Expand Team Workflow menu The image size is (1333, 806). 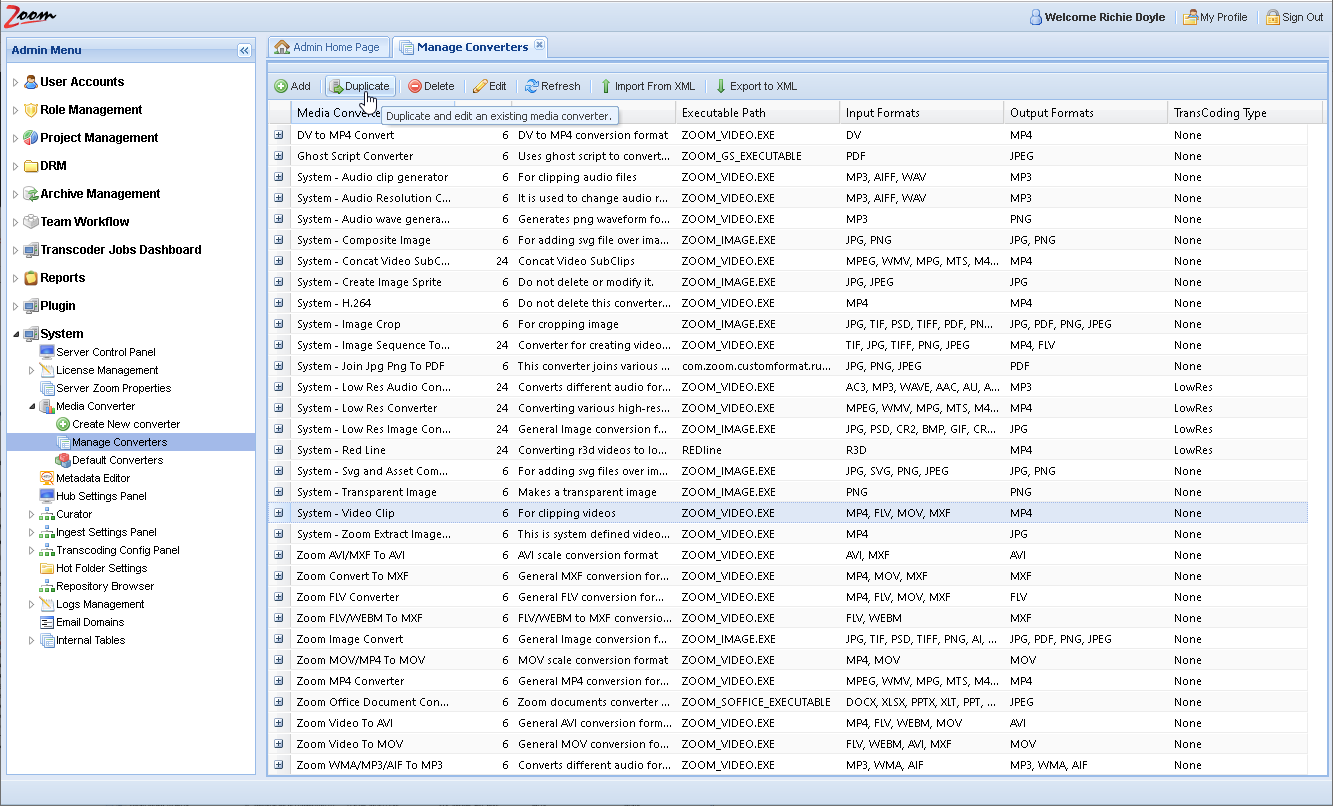click(x=15, y=222)
